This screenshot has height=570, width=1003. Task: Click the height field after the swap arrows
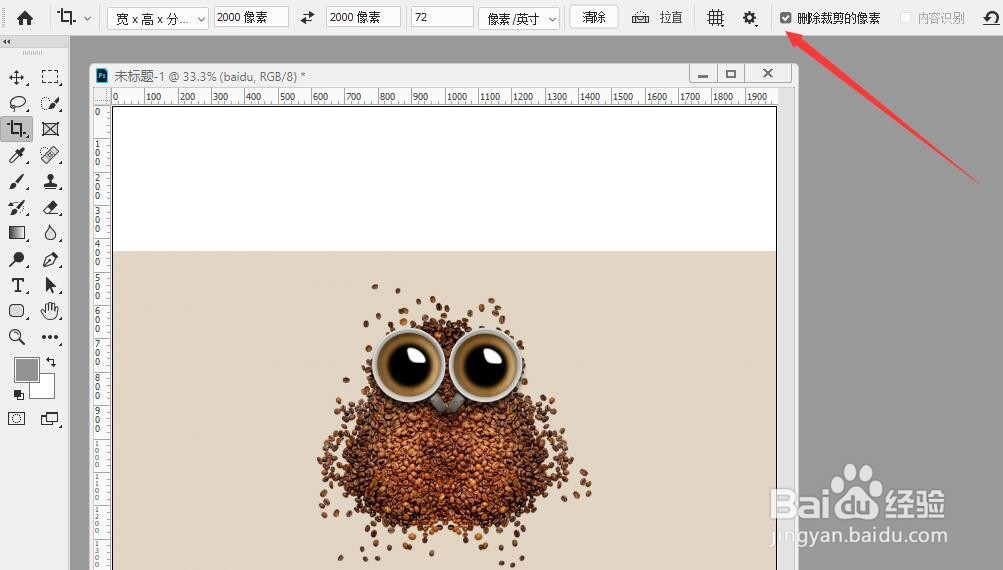point(363,17)
